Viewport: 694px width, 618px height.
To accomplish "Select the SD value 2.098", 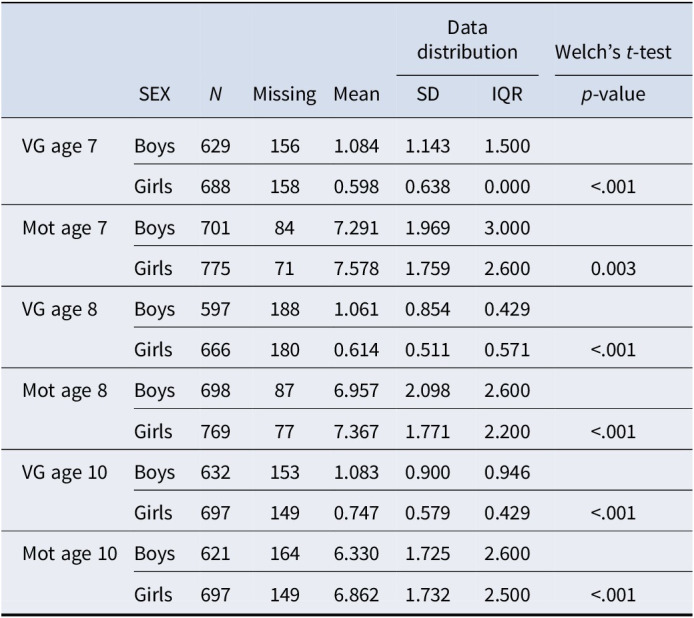I will (427, 391).
